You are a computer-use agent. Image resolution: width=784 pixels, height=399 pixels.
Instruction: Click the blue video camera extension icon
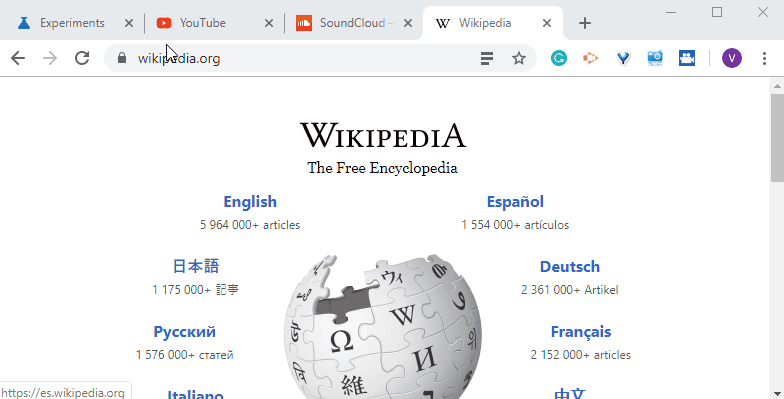pos(687,58)
